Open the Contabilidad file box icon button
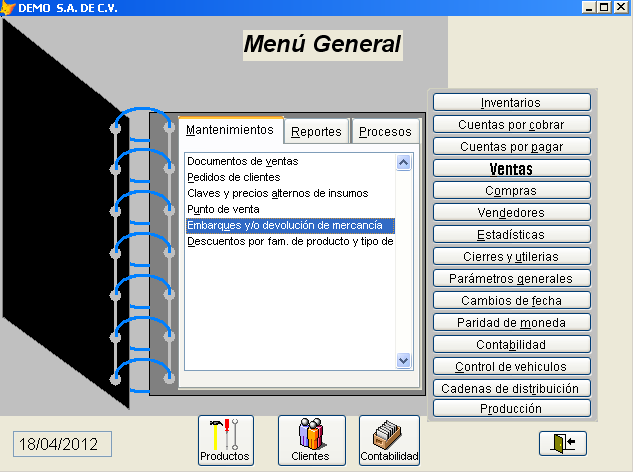Viewport: 633px width, 472px height. (389, 441)
